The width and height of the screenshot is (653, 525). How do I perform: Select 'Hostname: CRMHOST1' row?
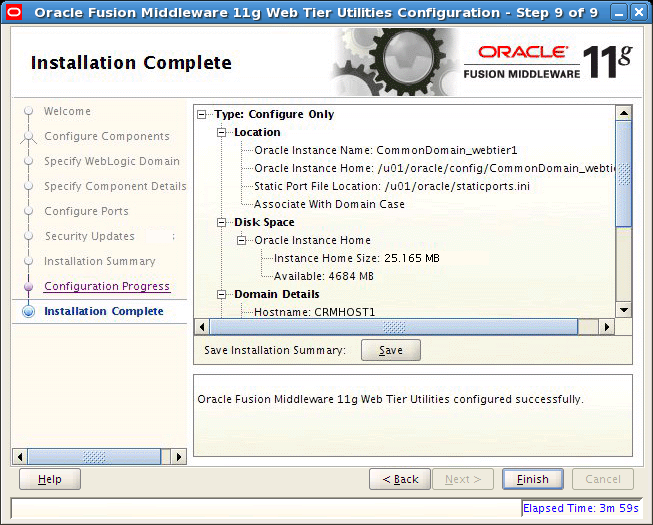pyautogui.click(x=315, y=312)
